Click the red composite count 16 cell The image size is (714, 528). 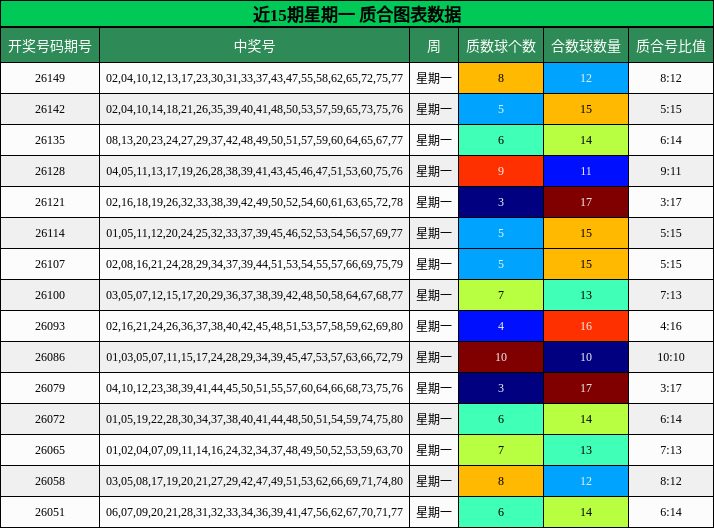click(x=586, y=325)
